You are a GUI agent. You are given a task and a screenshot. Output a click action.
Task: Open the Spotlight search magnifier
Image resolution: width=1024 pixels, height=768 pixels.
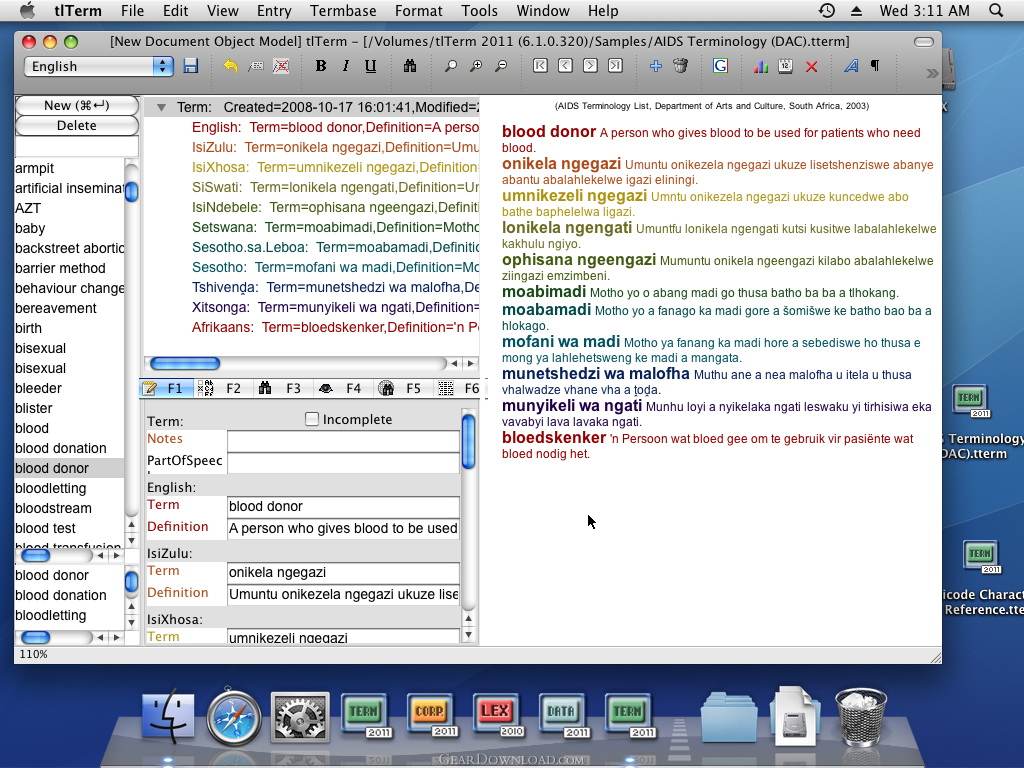coord(996,10)
